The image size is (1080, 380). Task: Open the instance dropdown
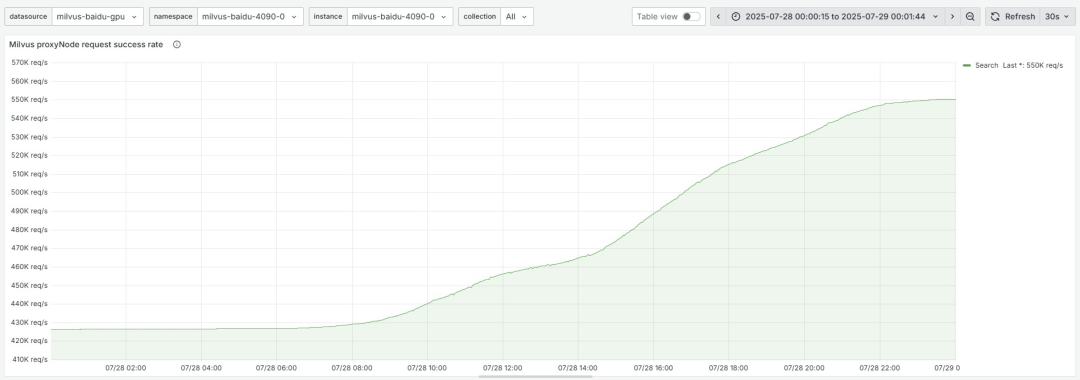399,17
